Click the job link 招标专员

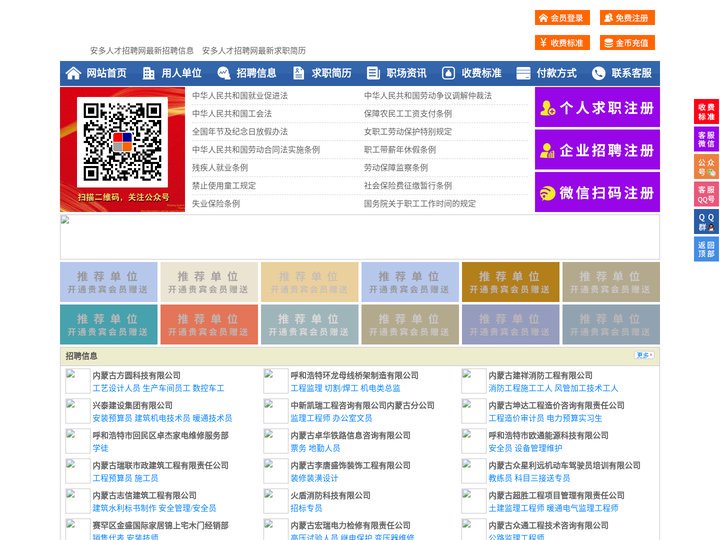tap(306, 508)
